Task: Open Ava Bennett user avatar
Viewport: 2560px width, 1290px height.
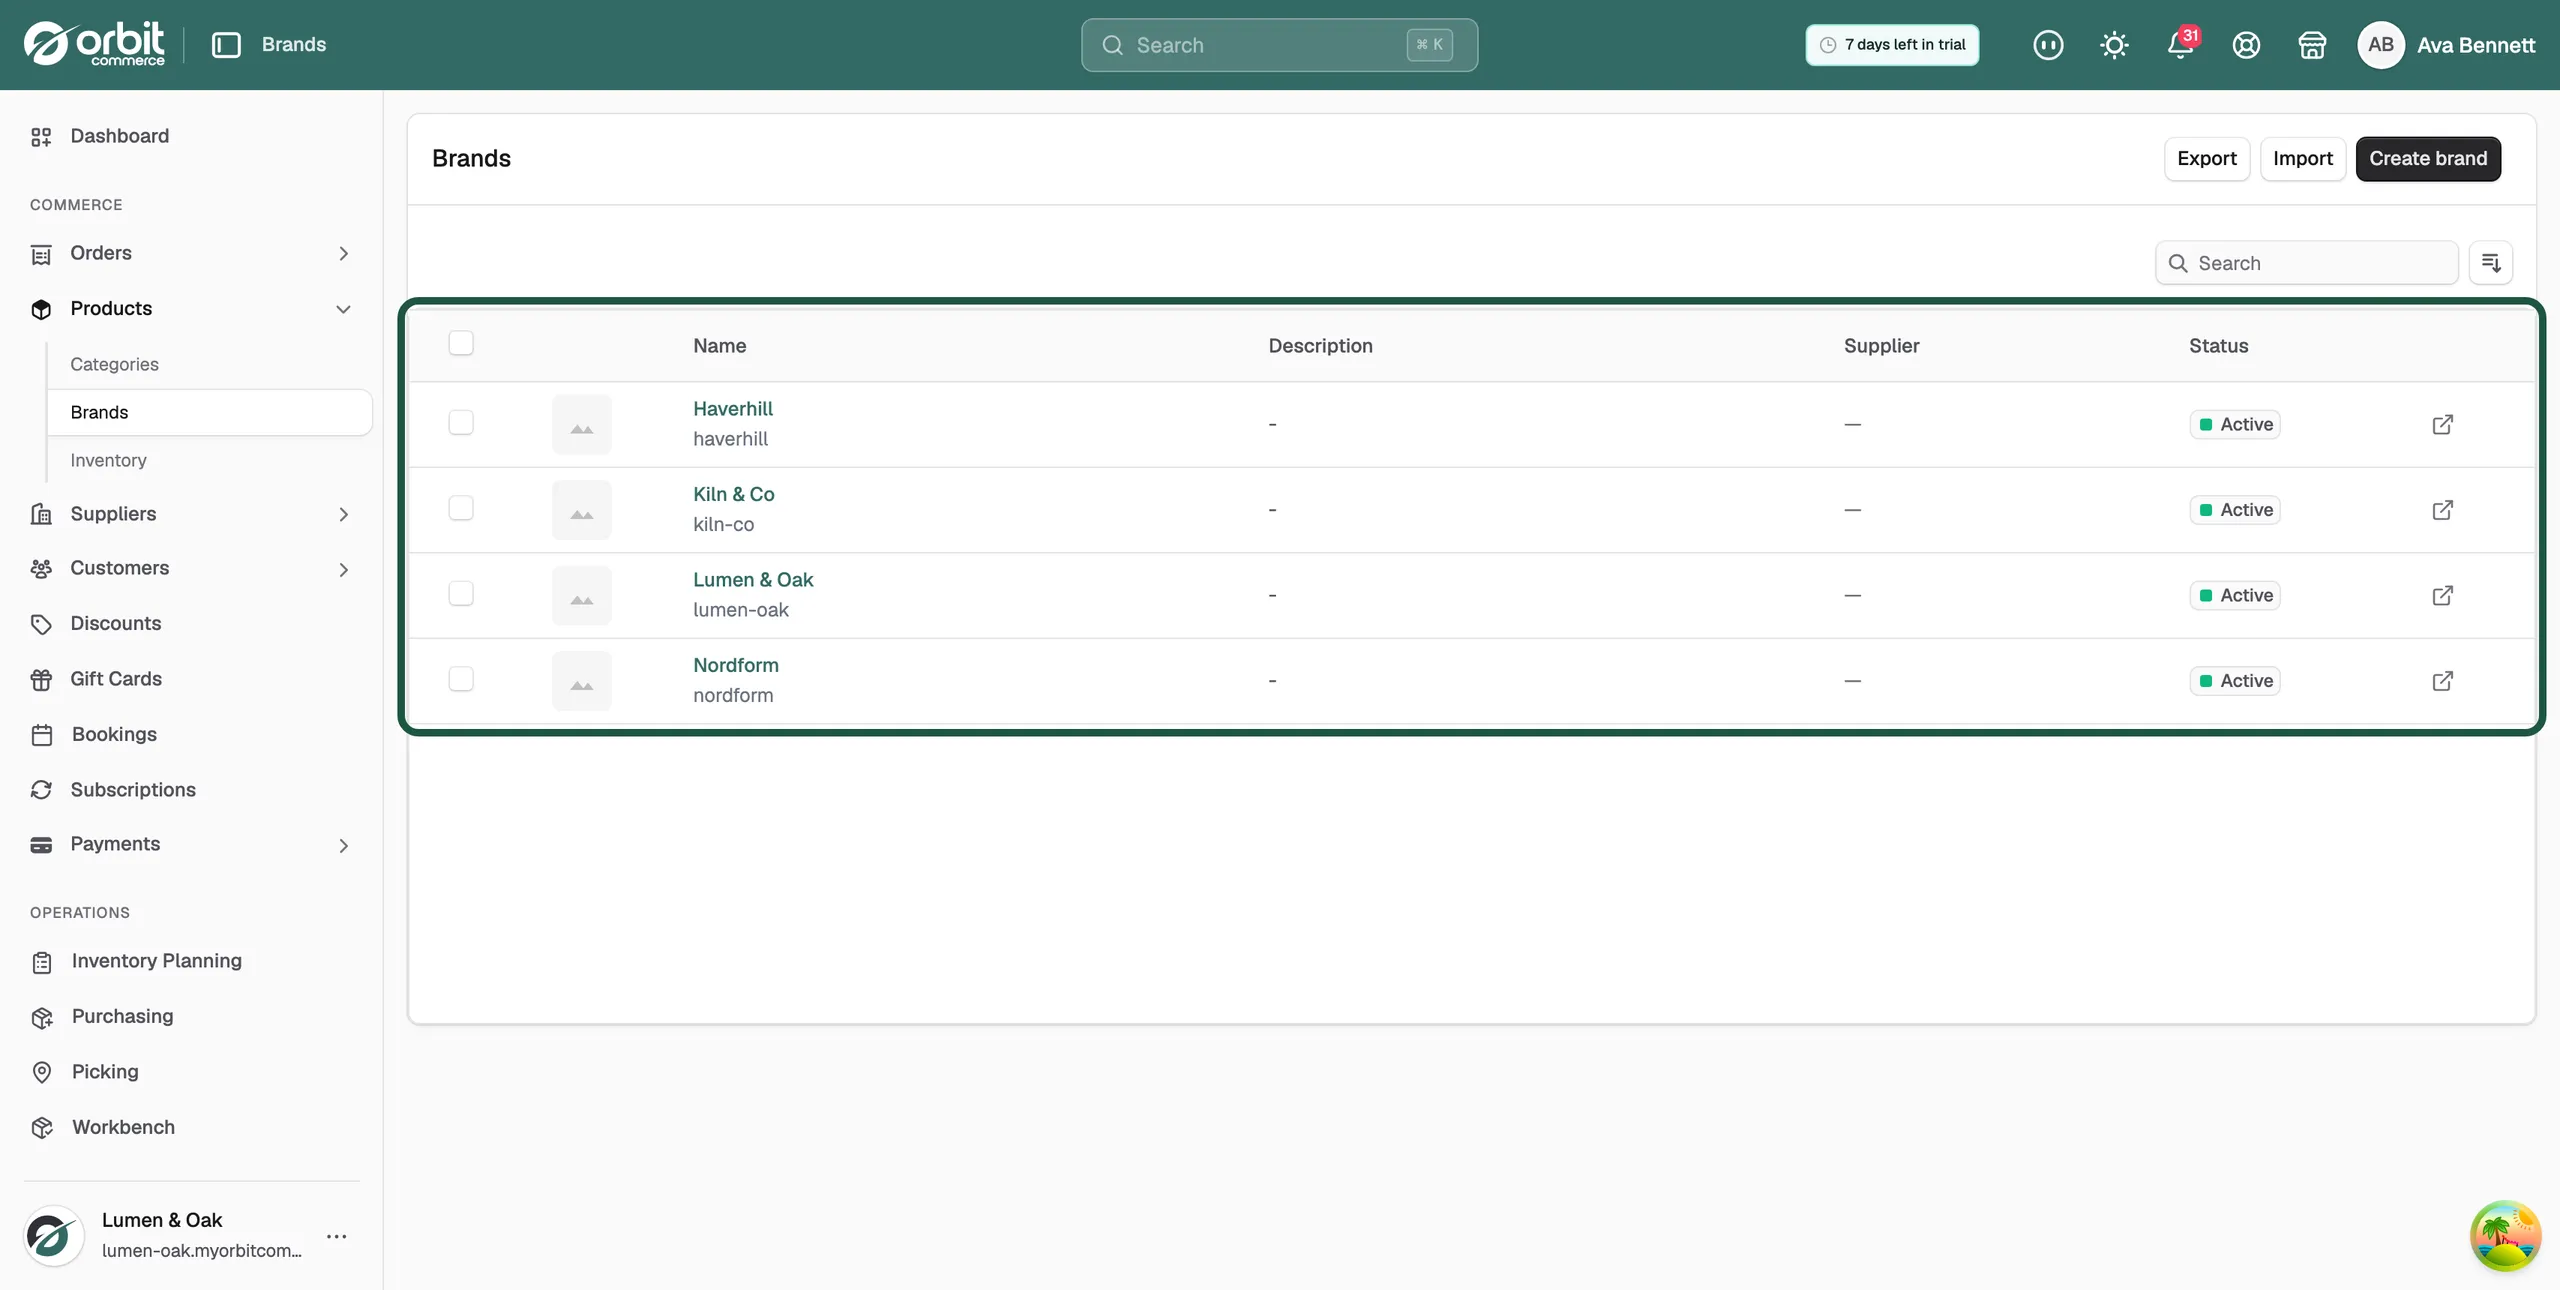Action: point(2380,45)
